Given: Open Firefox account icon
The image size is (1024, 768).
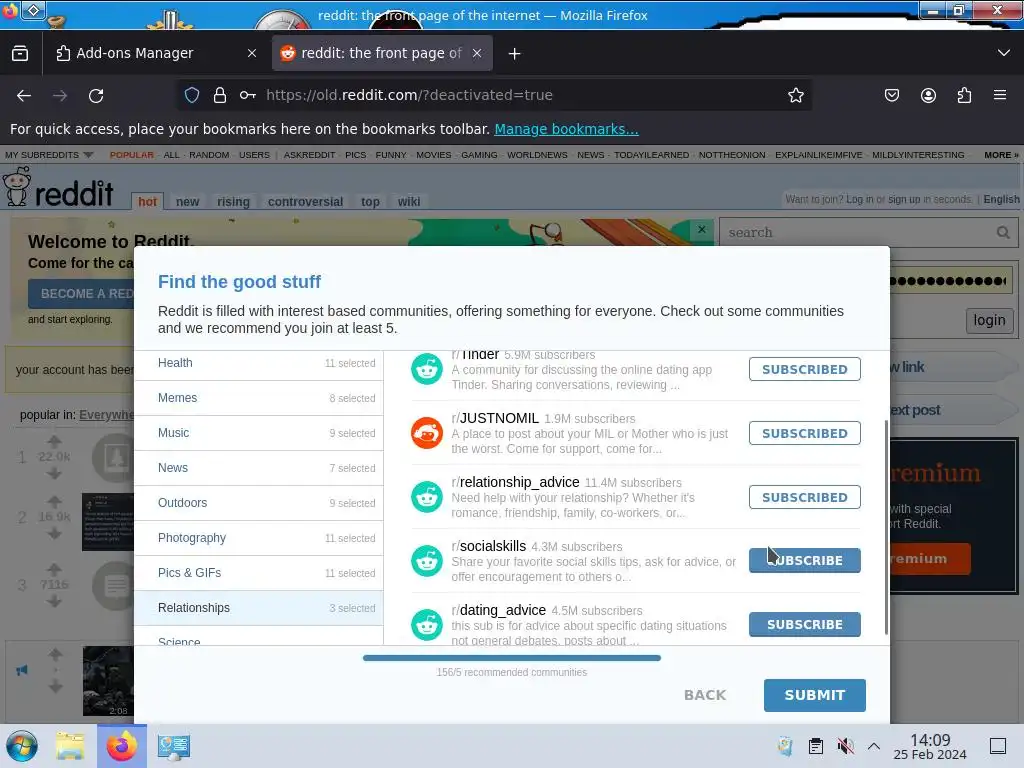Looking at the screenshot, I should (928, 95).
